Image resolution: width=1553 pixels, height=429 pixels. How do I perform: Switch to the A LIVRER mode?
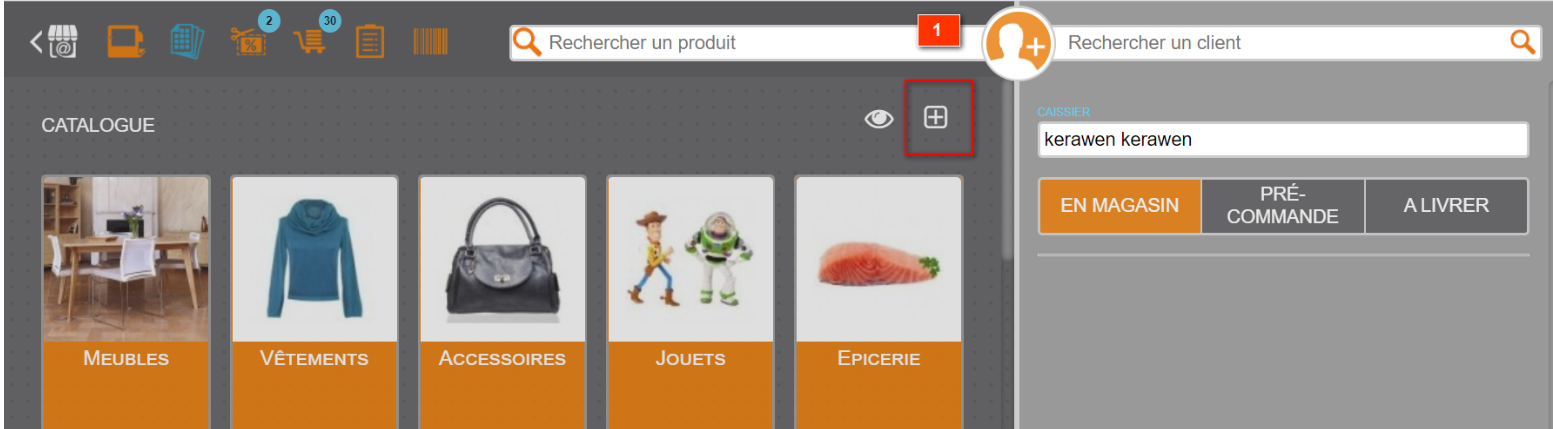click(1446, 206)
